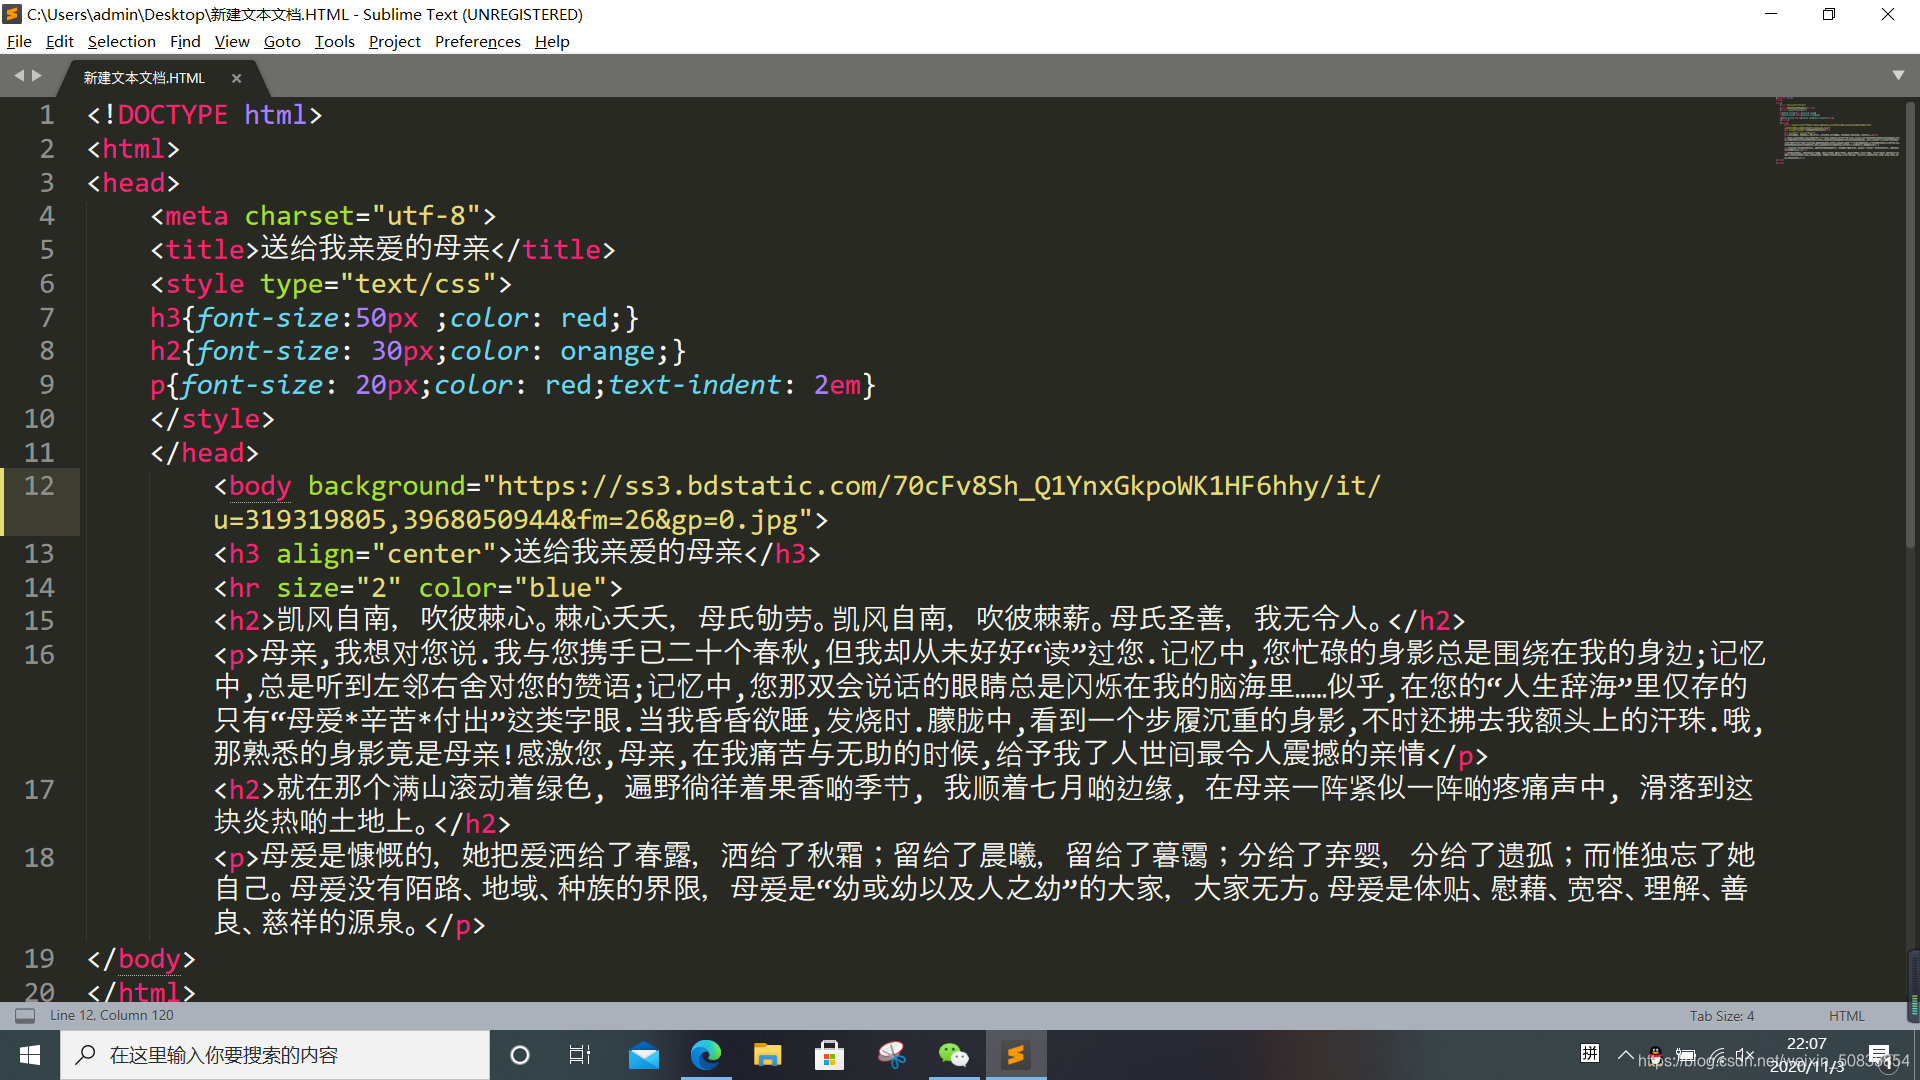Open the View menu
1920x1080 pixels.
click(x=232, y=41)
